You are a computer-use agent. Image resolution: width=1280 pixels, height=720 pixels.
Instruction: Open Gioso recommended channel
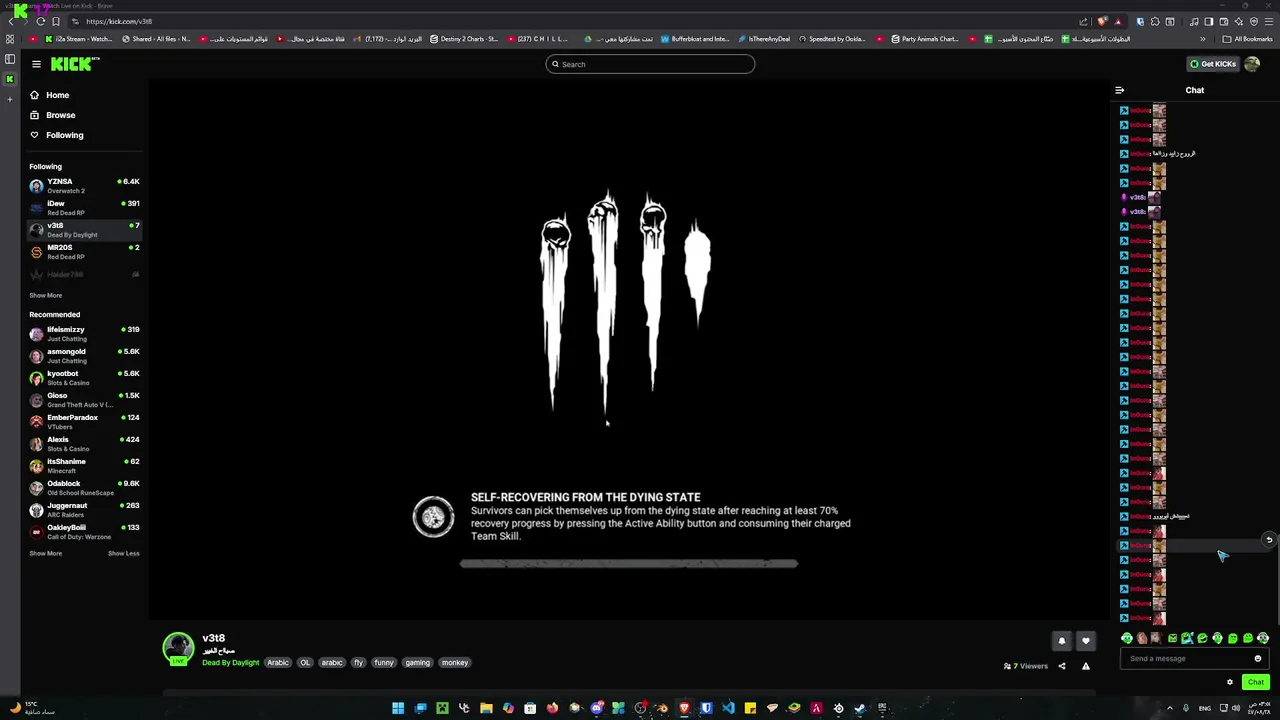(x=85, y=400)
